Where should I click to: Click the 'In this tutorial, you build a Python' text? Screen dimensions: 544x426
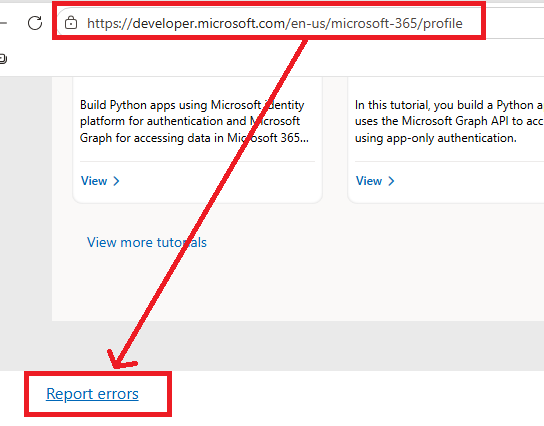click(449, 121)
